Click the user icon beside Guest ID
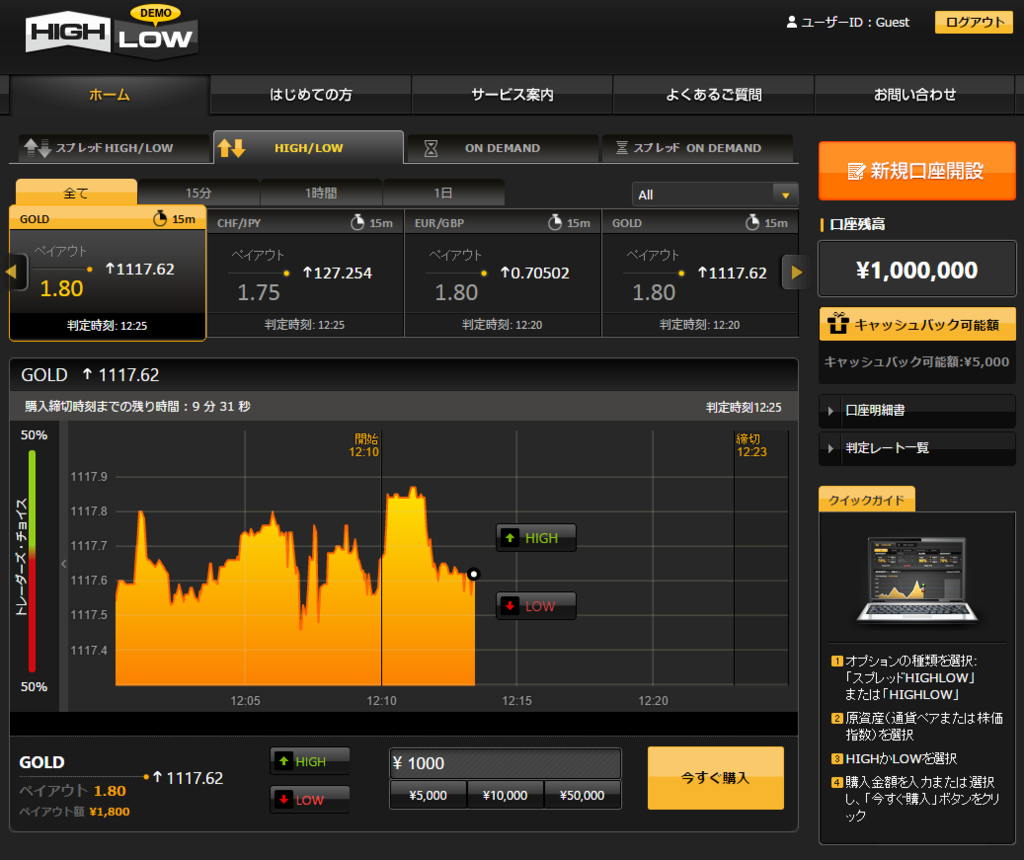The height and width of the screenshot is (860, 1024). tap(792, 22)
